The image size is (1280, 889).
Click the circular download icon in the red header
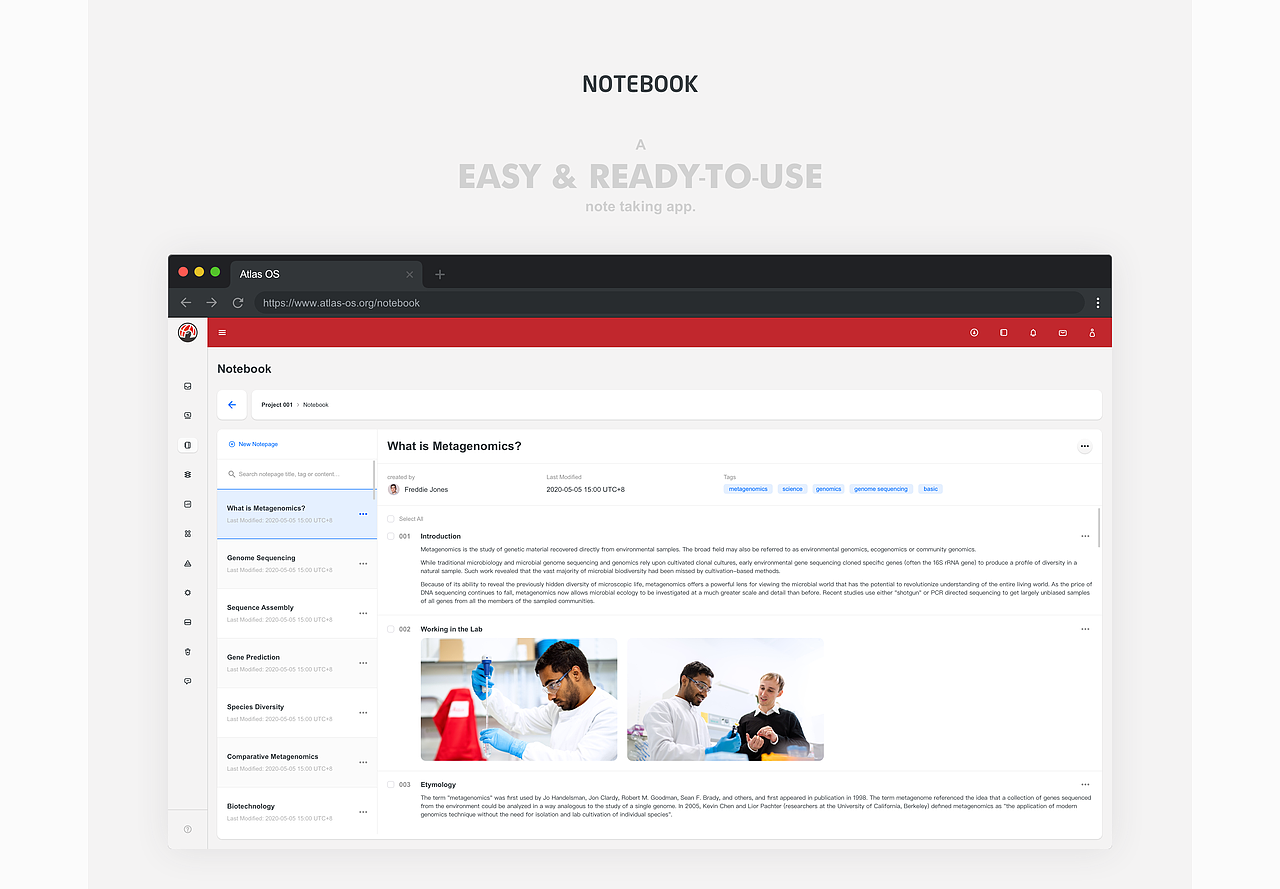[x=974, y=333]
